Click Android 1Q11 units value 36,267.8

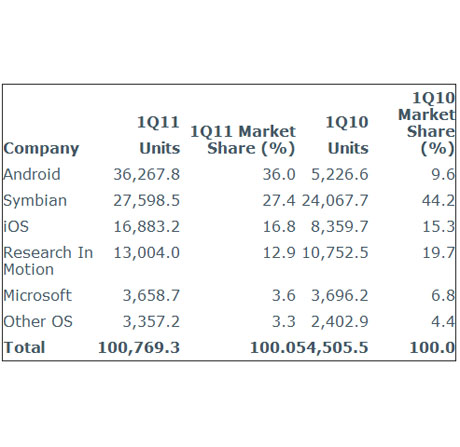point(147,174)
